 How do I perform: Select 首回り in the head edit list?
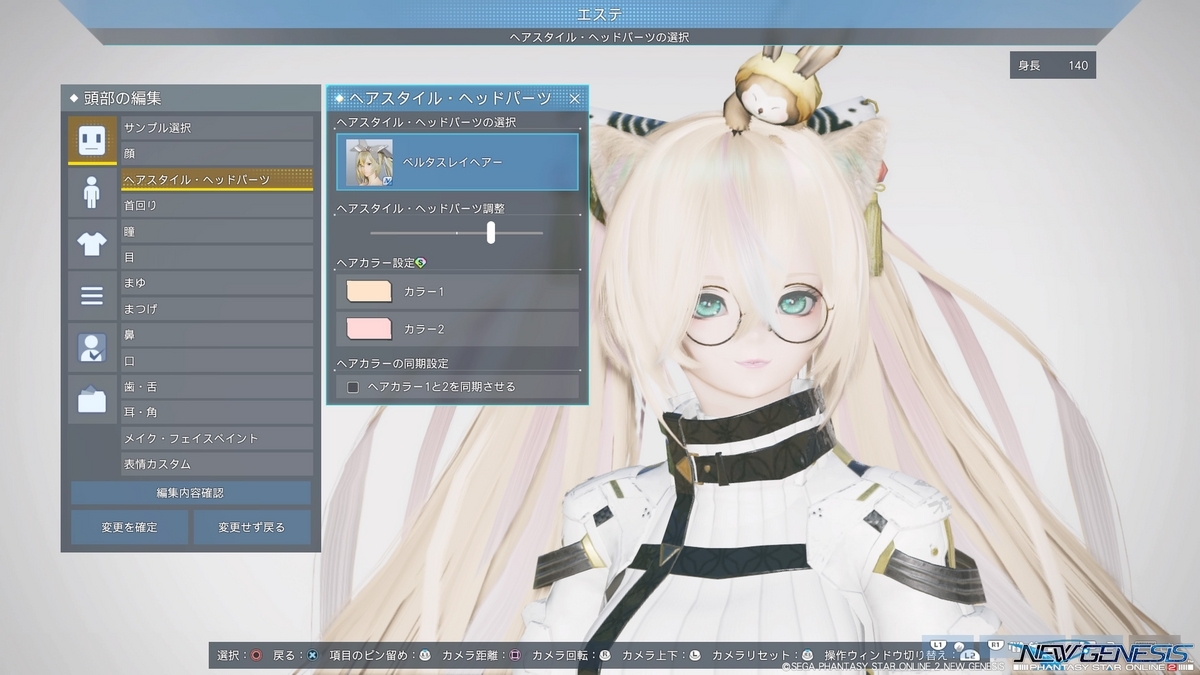click(217, 205)
